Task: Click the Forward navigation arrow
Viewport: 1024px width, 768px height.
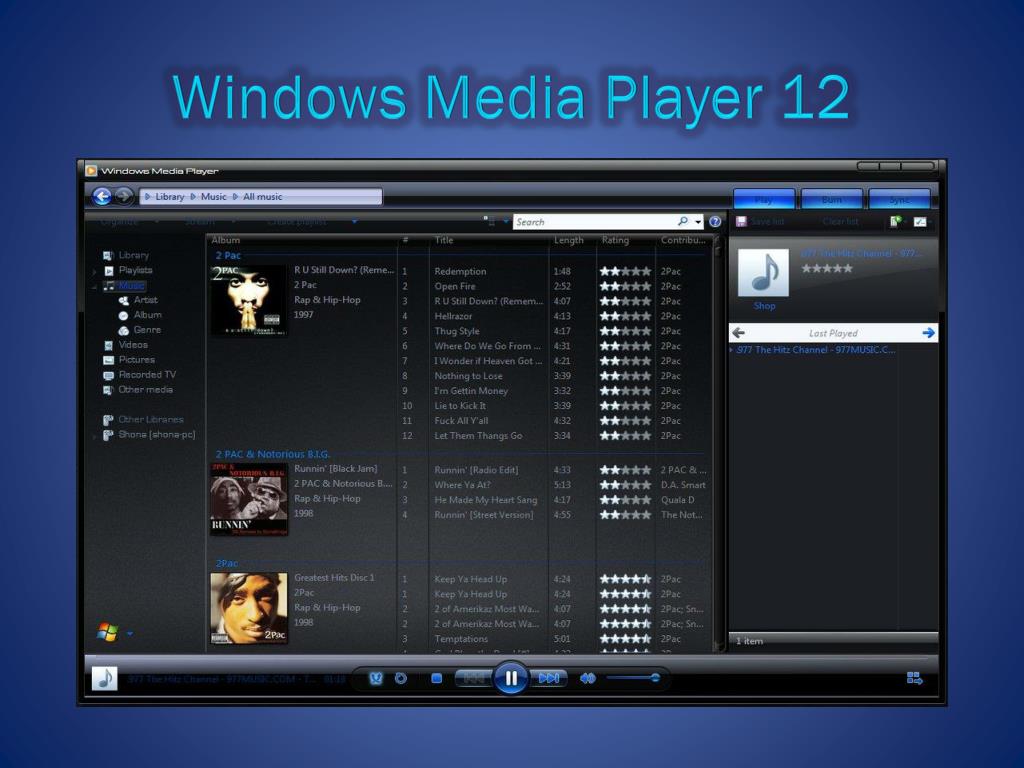Action: [x=123, y=196]
